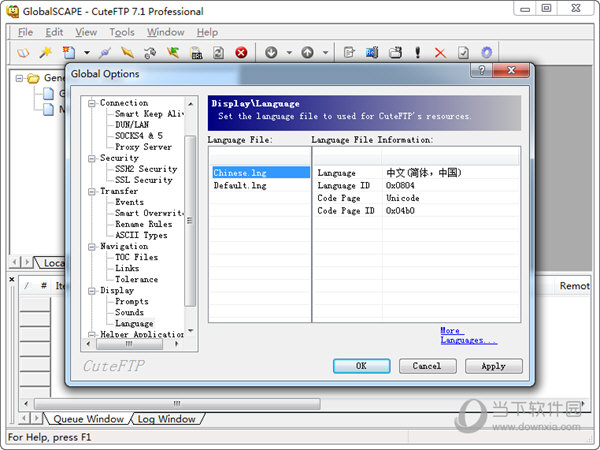The width and height of the screenshot is (600, 450).
Task: Click the New document toolbar icon
Action: pos(69,52)
